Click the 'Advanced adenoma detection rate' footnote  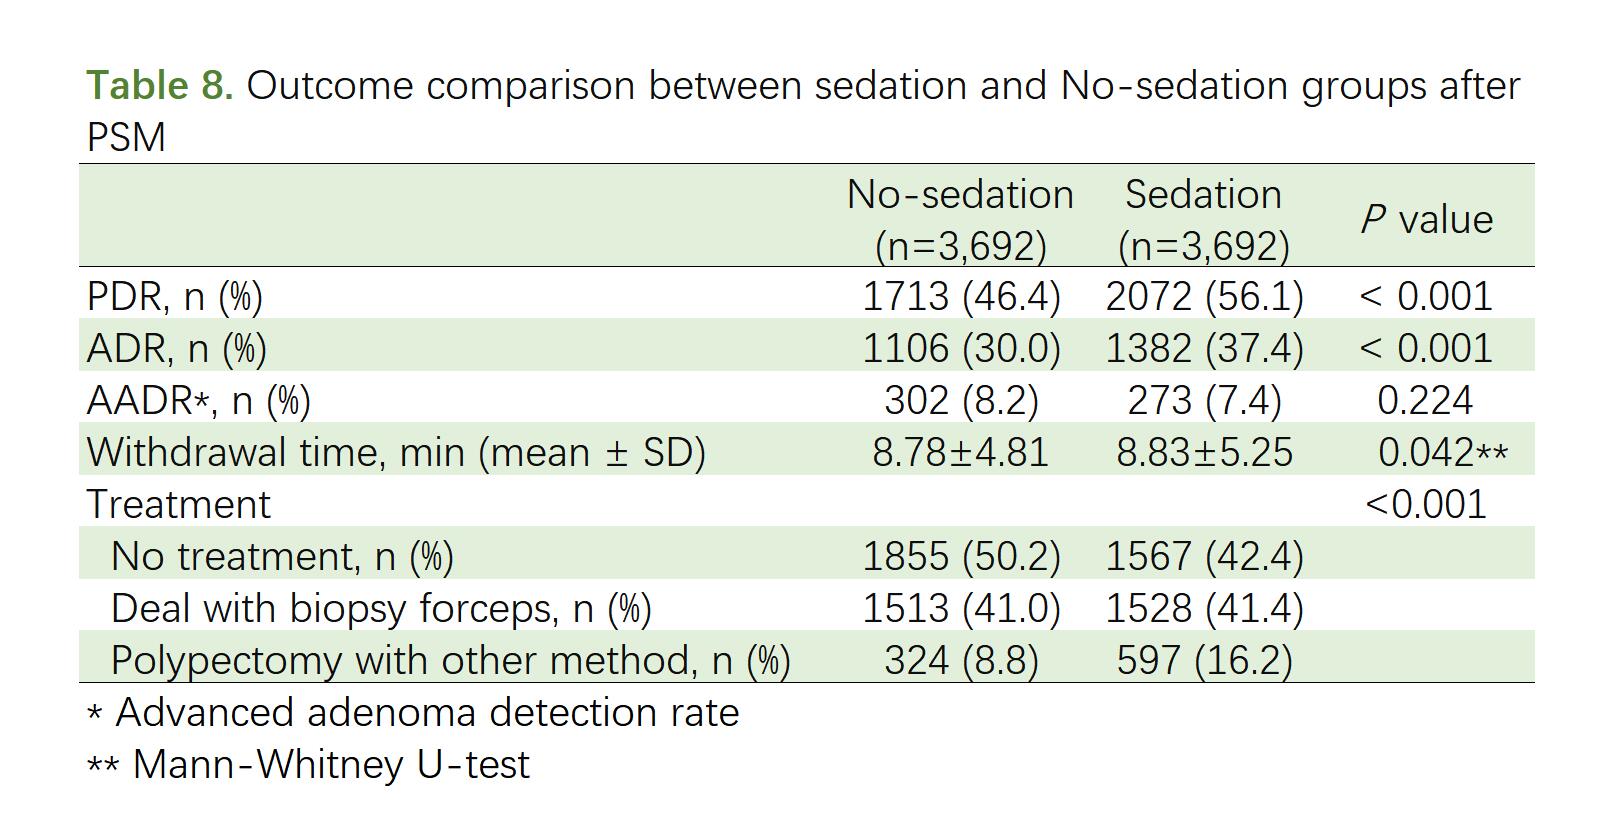point(427,713)
